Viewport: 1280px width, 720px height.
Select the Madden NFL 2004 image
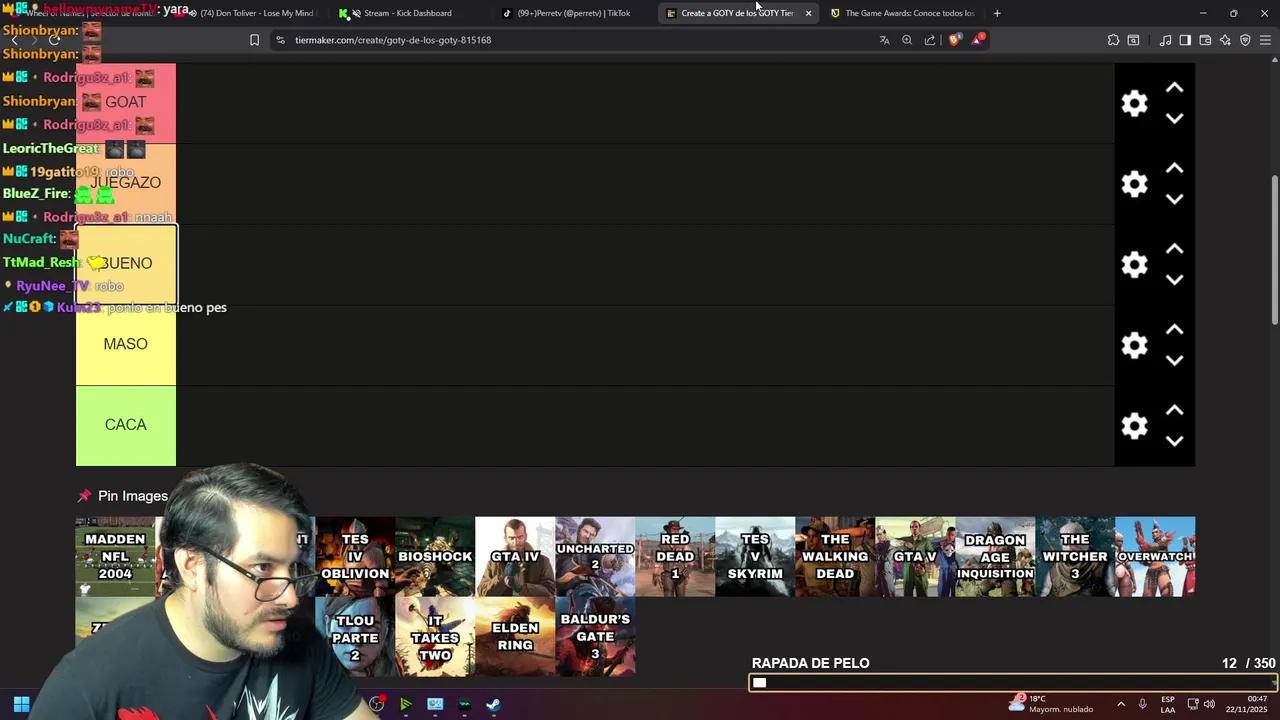tap(115, 556)
